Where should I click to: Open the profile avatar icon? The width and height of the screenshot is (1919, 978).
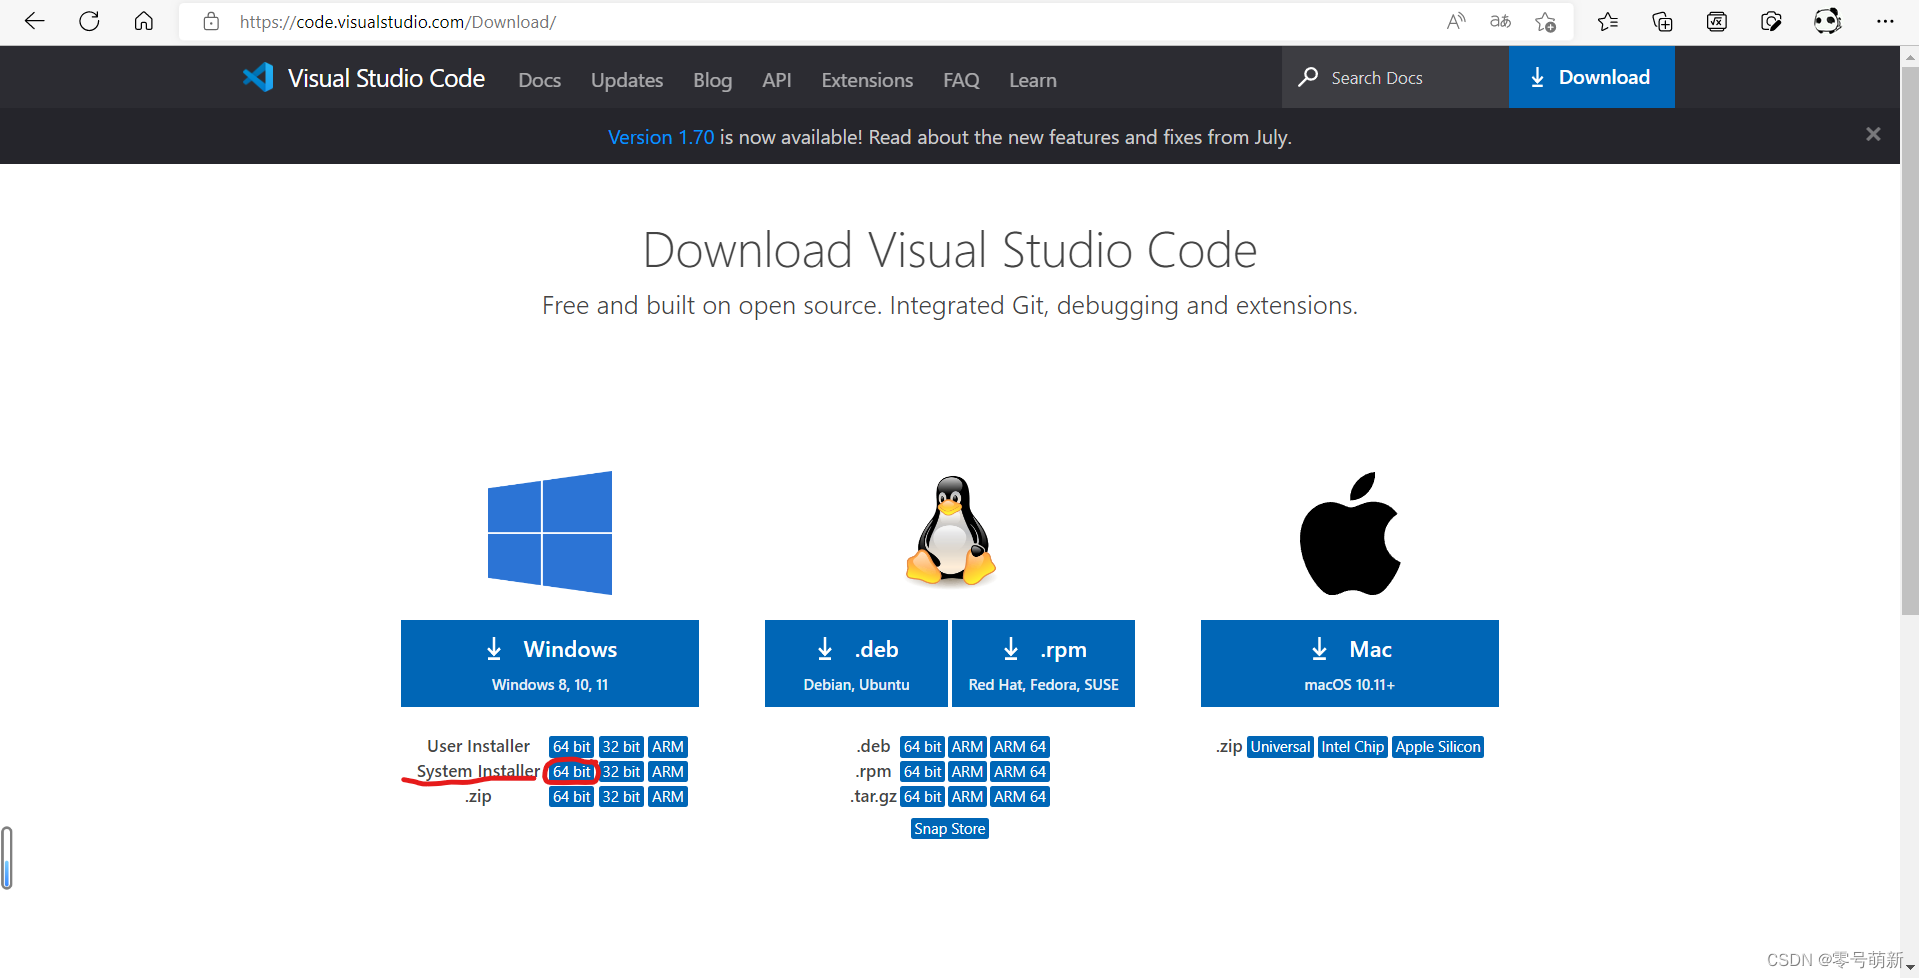pos(1827,21)
